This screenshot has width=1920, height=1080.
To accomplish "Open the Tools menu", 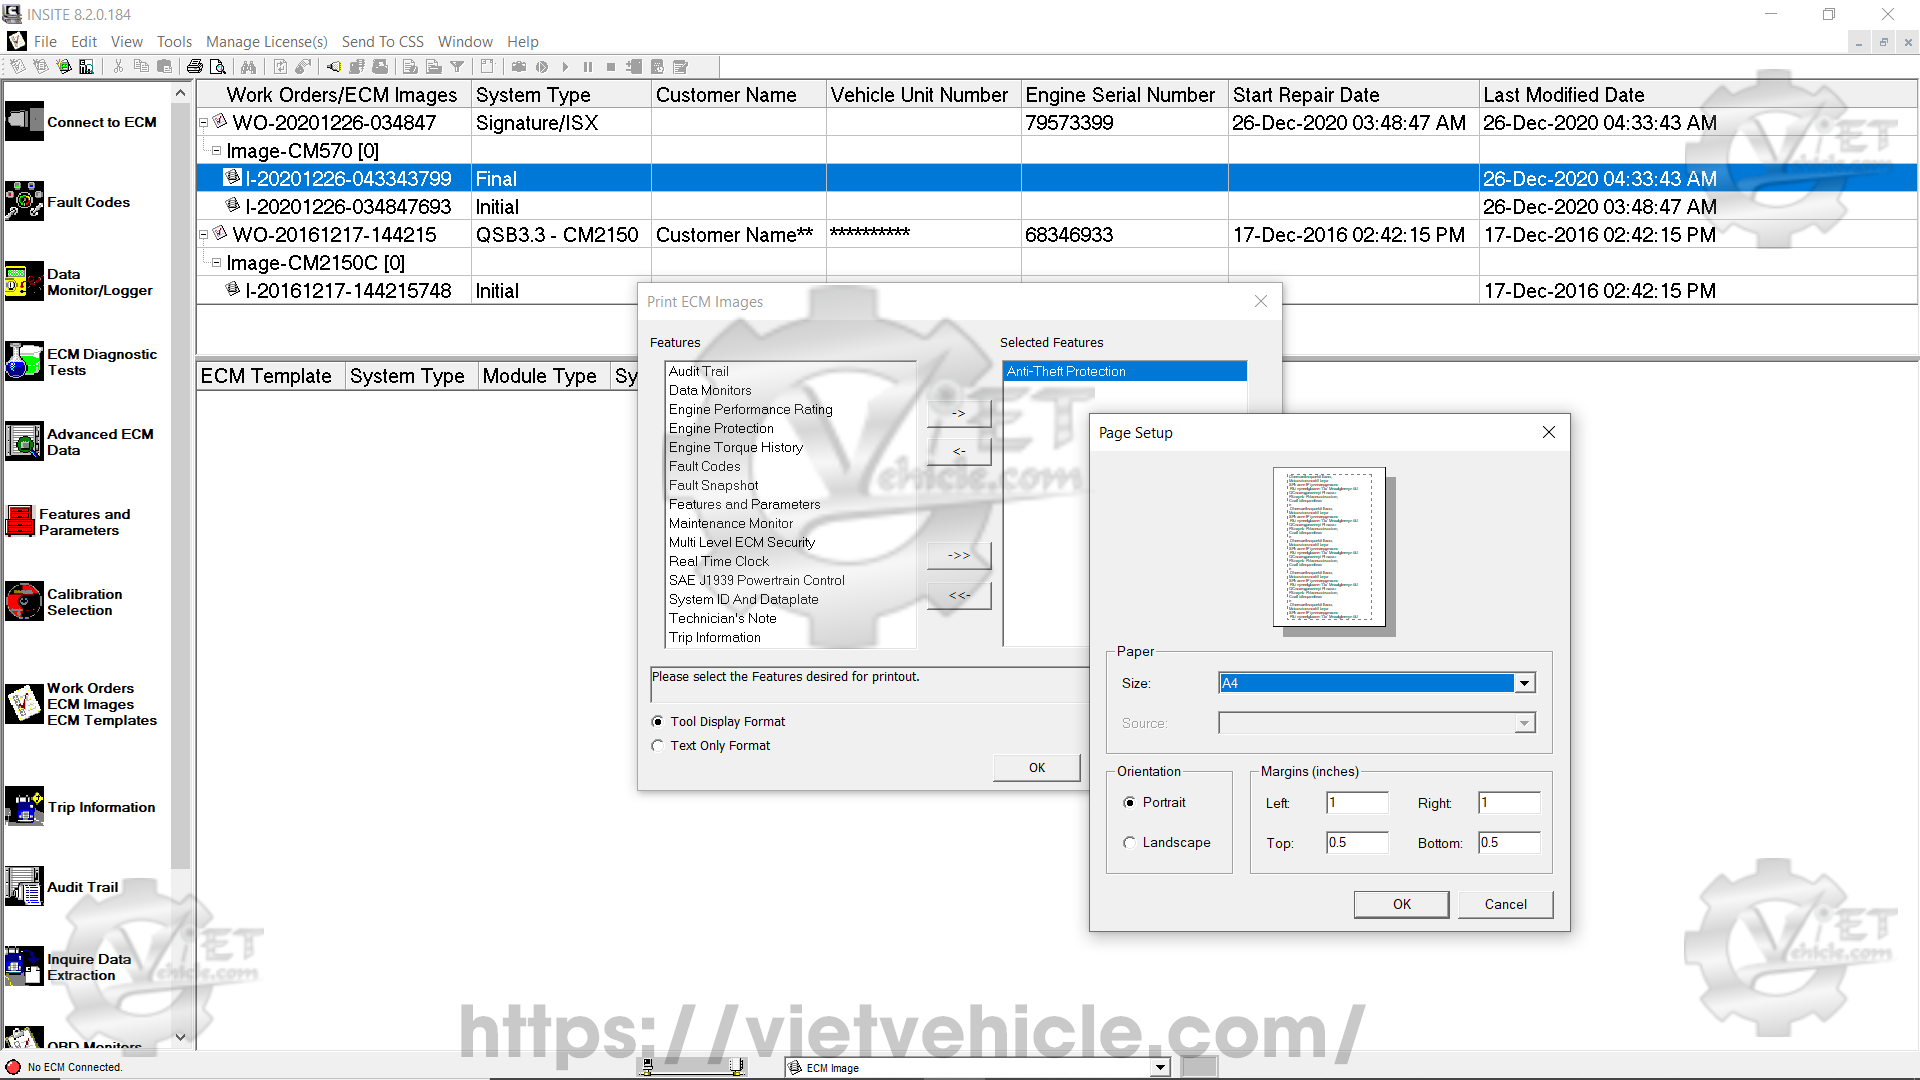I will point(174,42).
